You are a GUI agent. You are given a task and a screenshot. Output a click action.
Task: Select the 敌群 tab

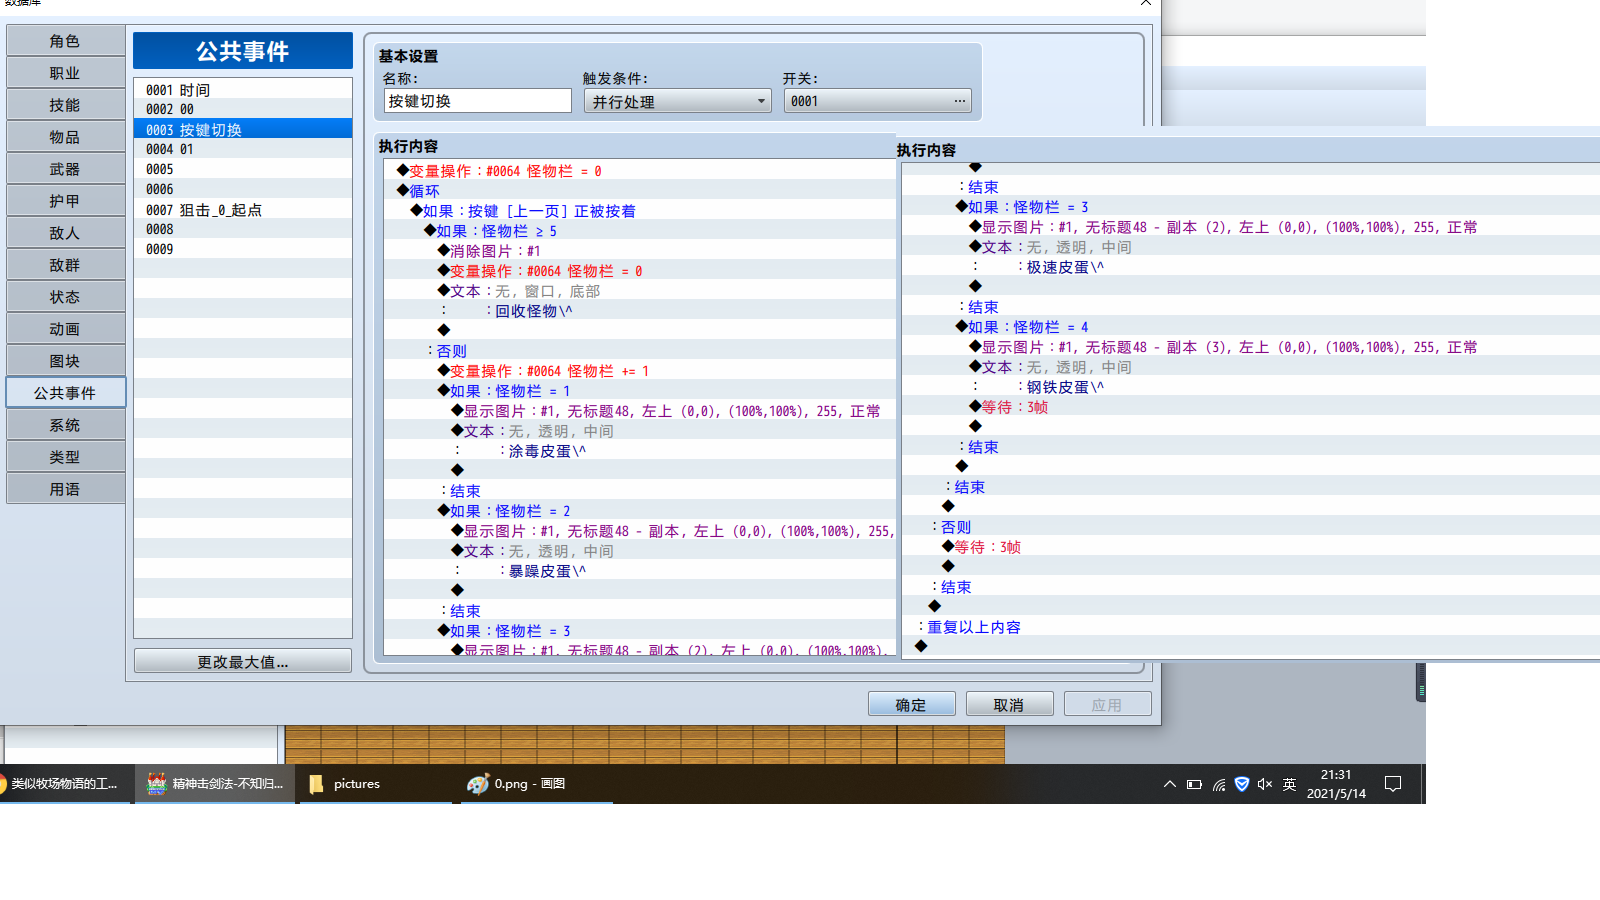pyautogui.click(x=65, y=265)
